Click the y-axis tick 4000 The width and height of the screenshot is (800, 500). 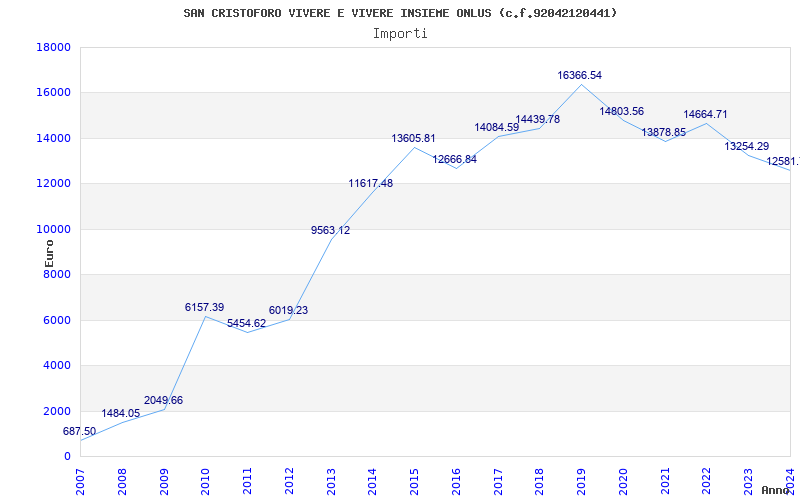point(57,366)
